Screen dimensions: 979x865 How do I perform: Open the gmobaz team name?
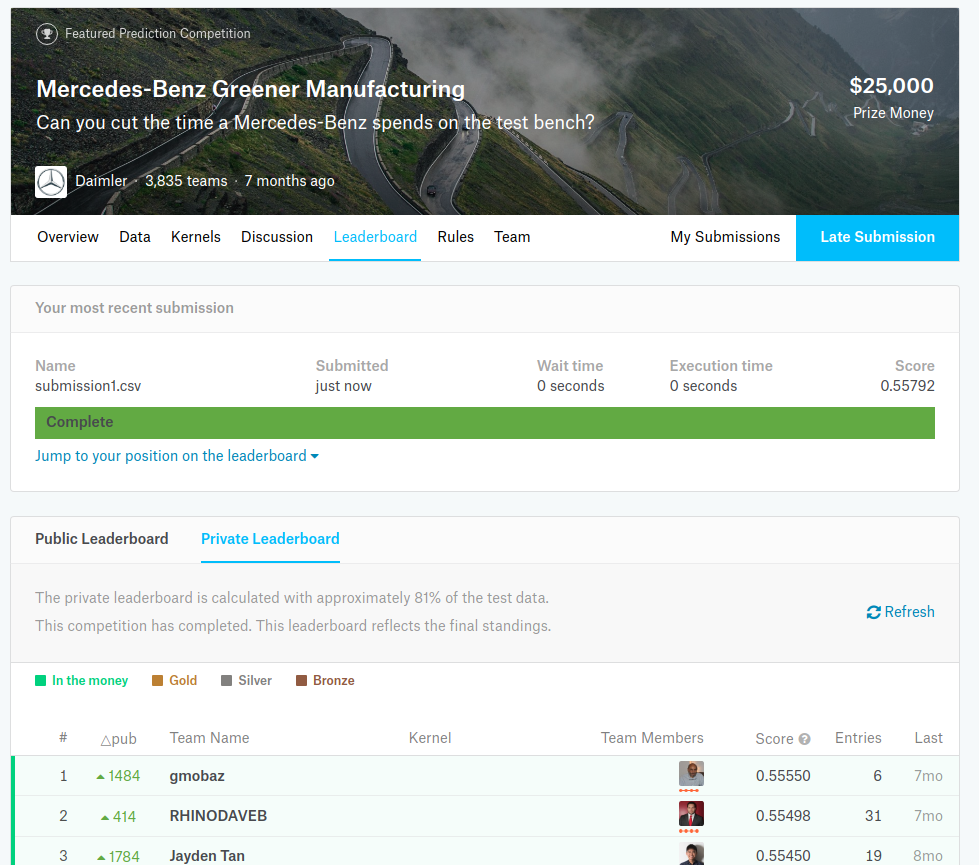click(x=197, y=776)
